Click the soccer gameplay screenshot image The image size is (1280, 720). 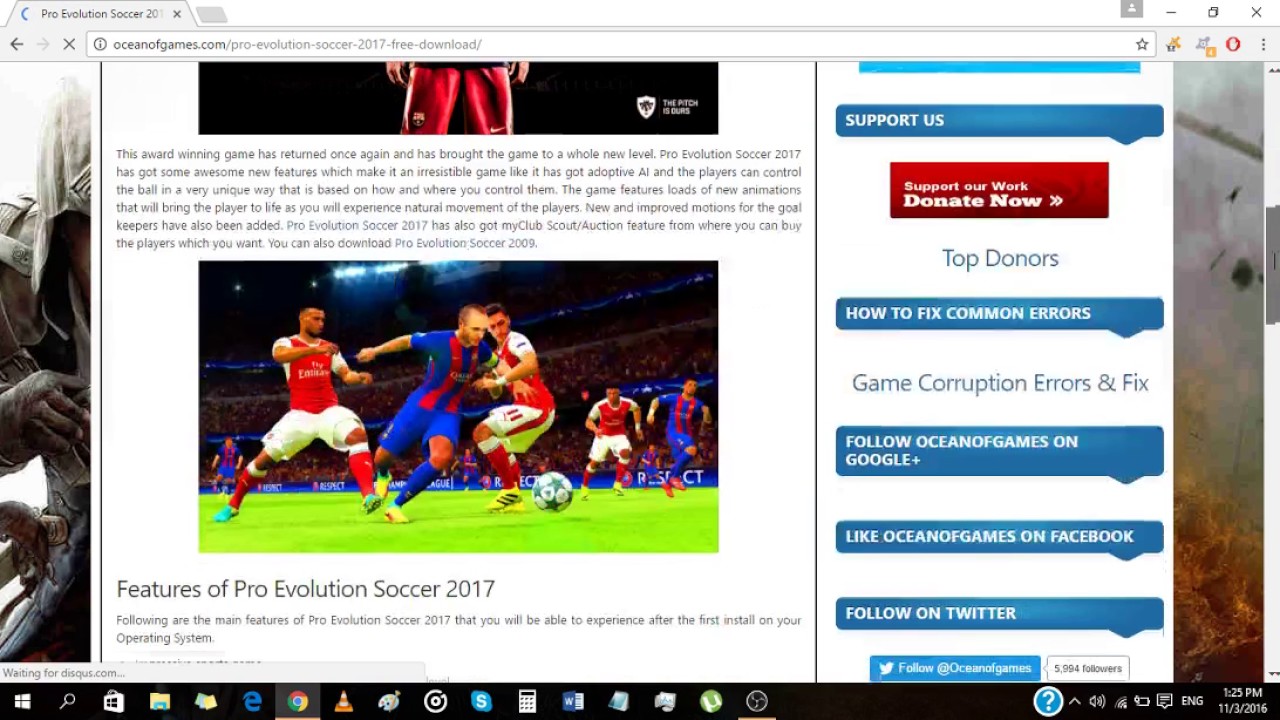(x=458, y=407)
